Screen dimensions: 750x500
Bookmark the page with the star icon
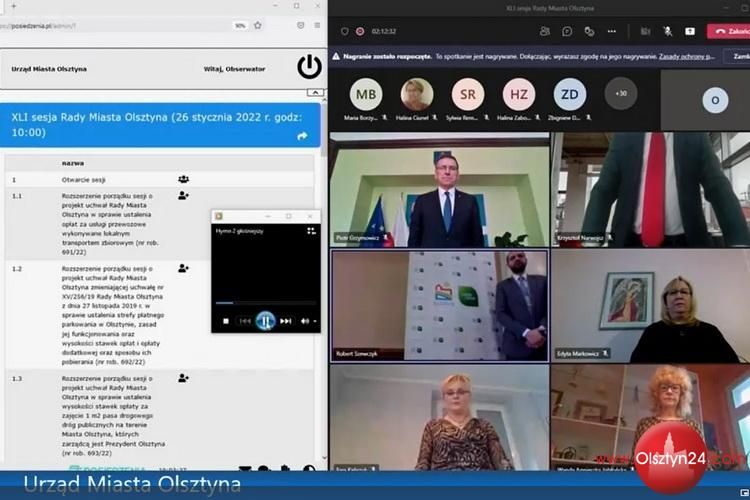258,25
